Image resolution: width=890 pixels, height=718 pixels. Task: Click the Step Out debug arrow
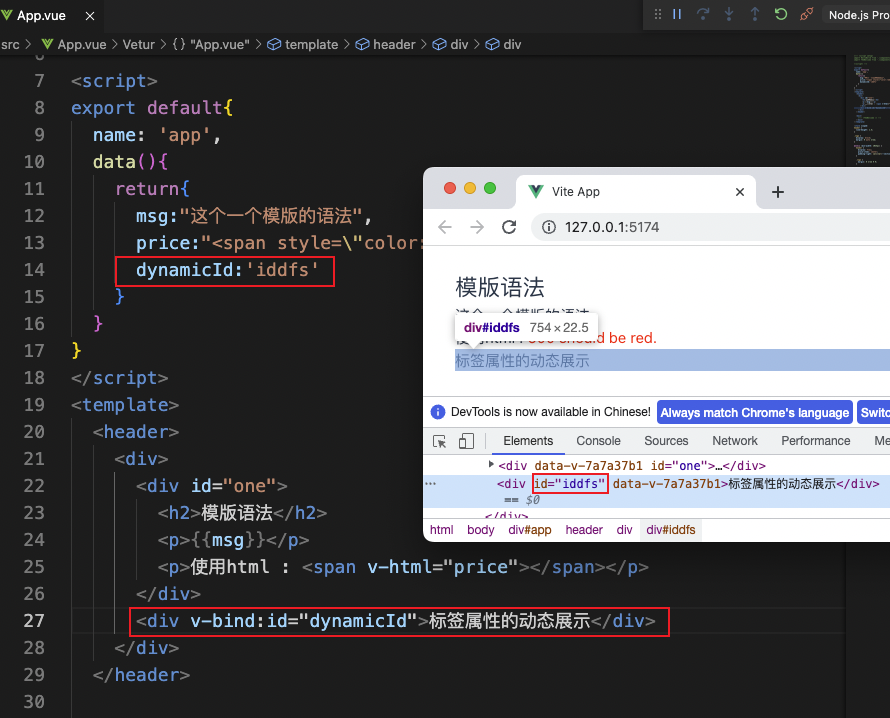[754, 14]
